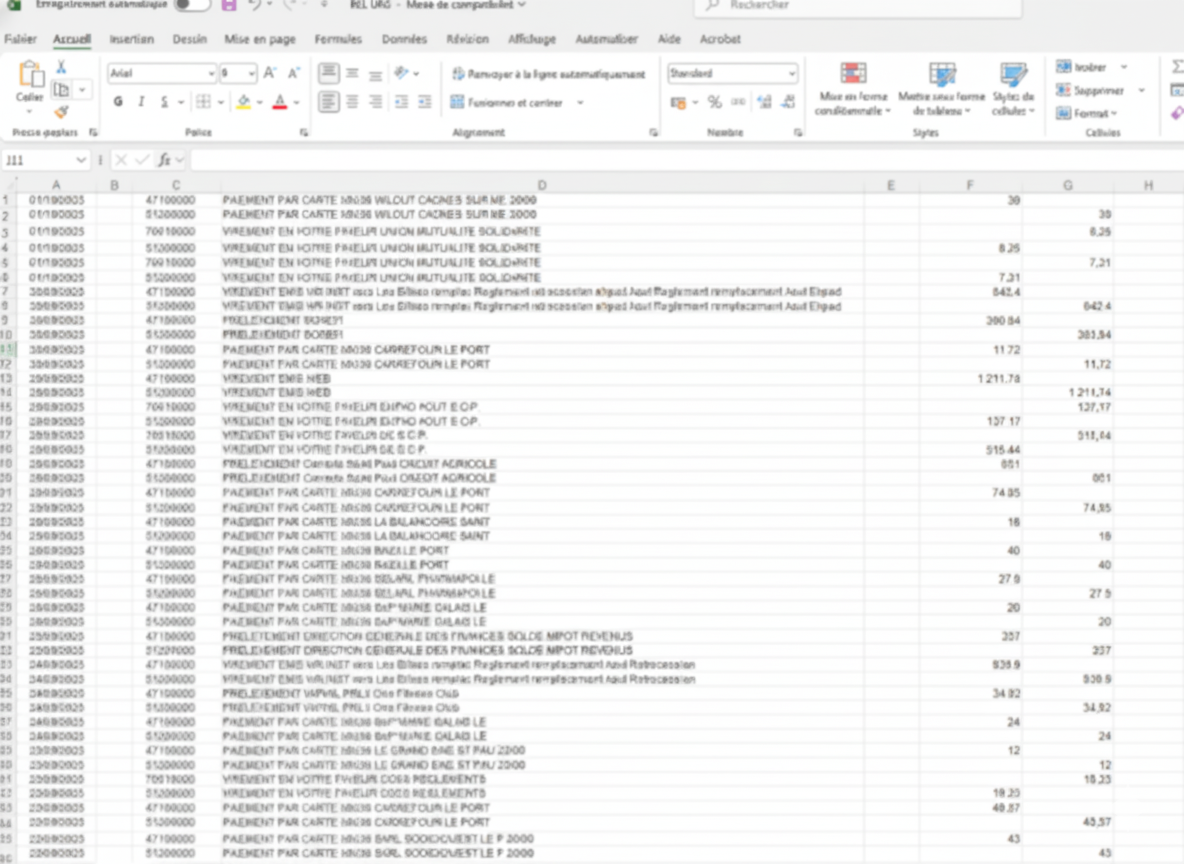Select column D header
This screenshot has width=1184, height=864.
point(541,185)
